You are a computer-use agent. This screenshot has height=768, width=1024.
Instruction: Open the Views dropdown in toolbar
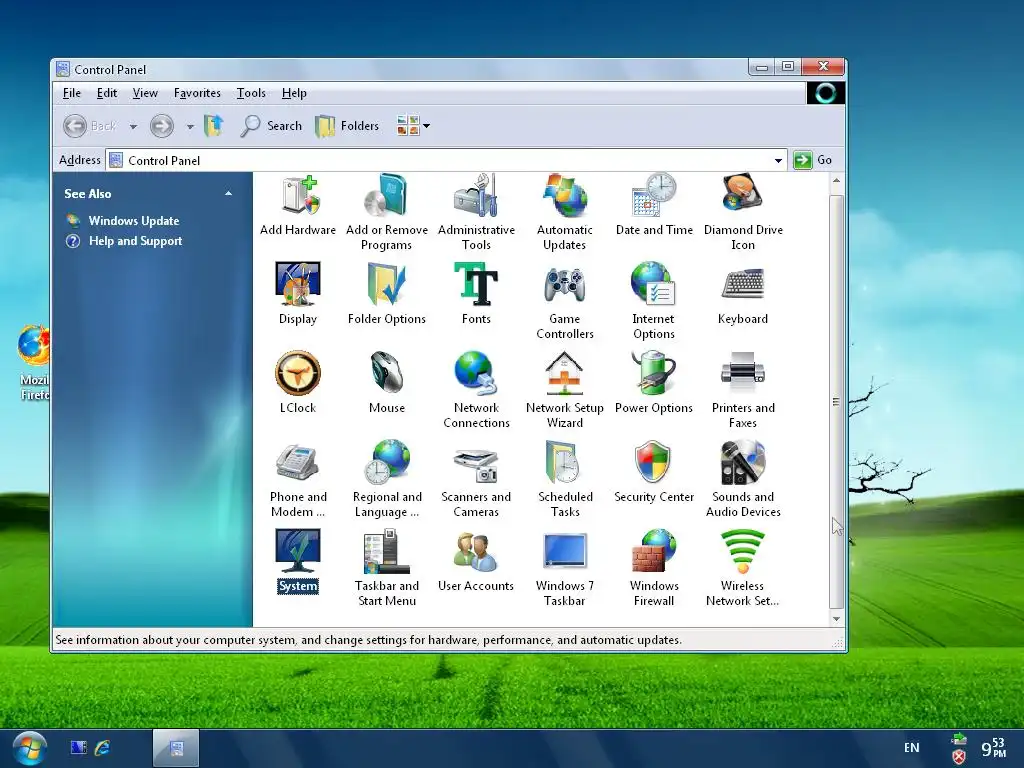[x=413, y=125]
